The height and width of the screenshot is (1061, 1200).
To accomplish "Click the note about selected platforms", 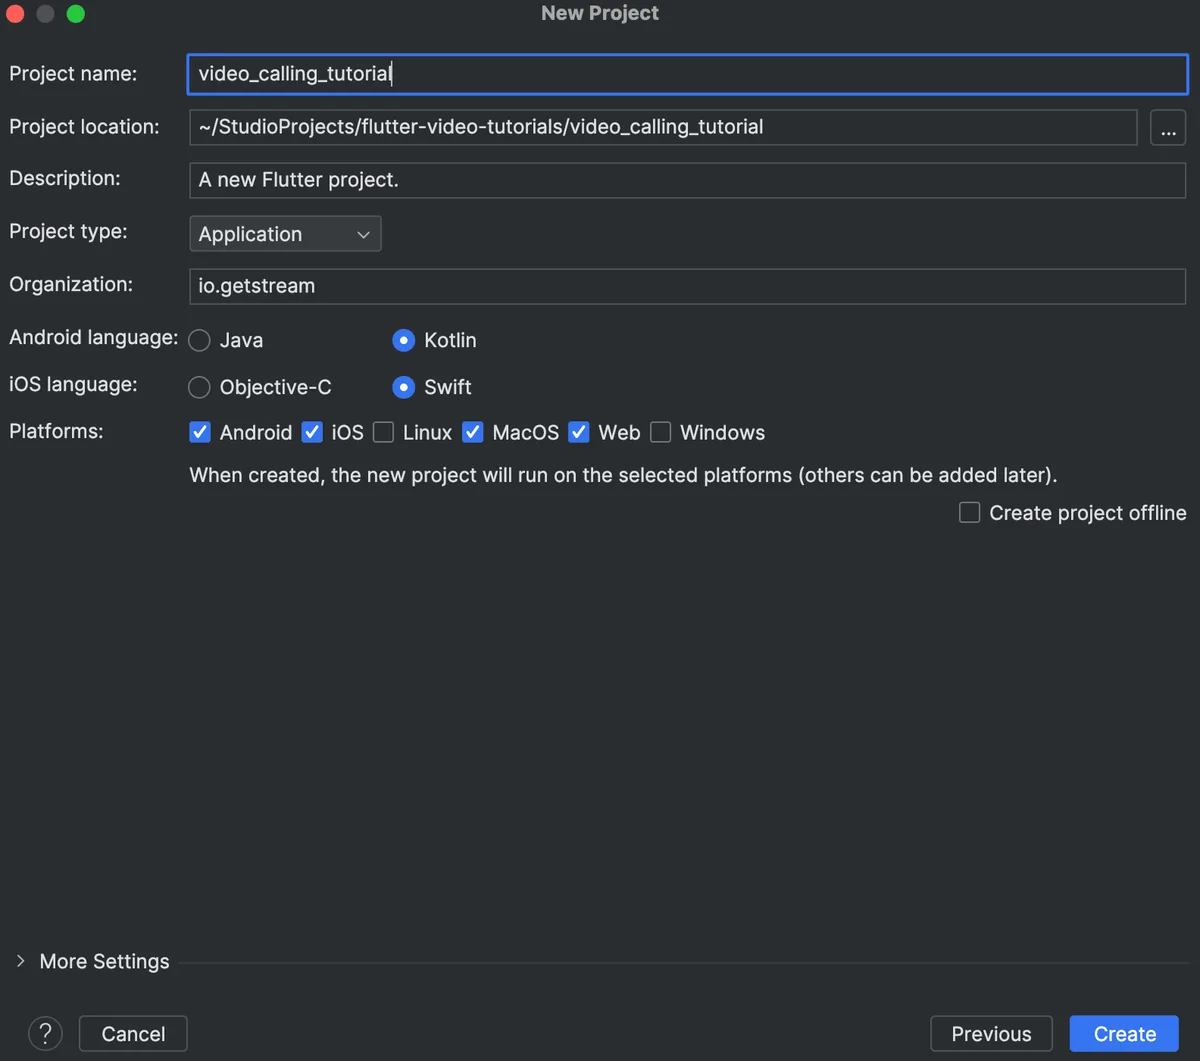I will (x=623, y=475).
